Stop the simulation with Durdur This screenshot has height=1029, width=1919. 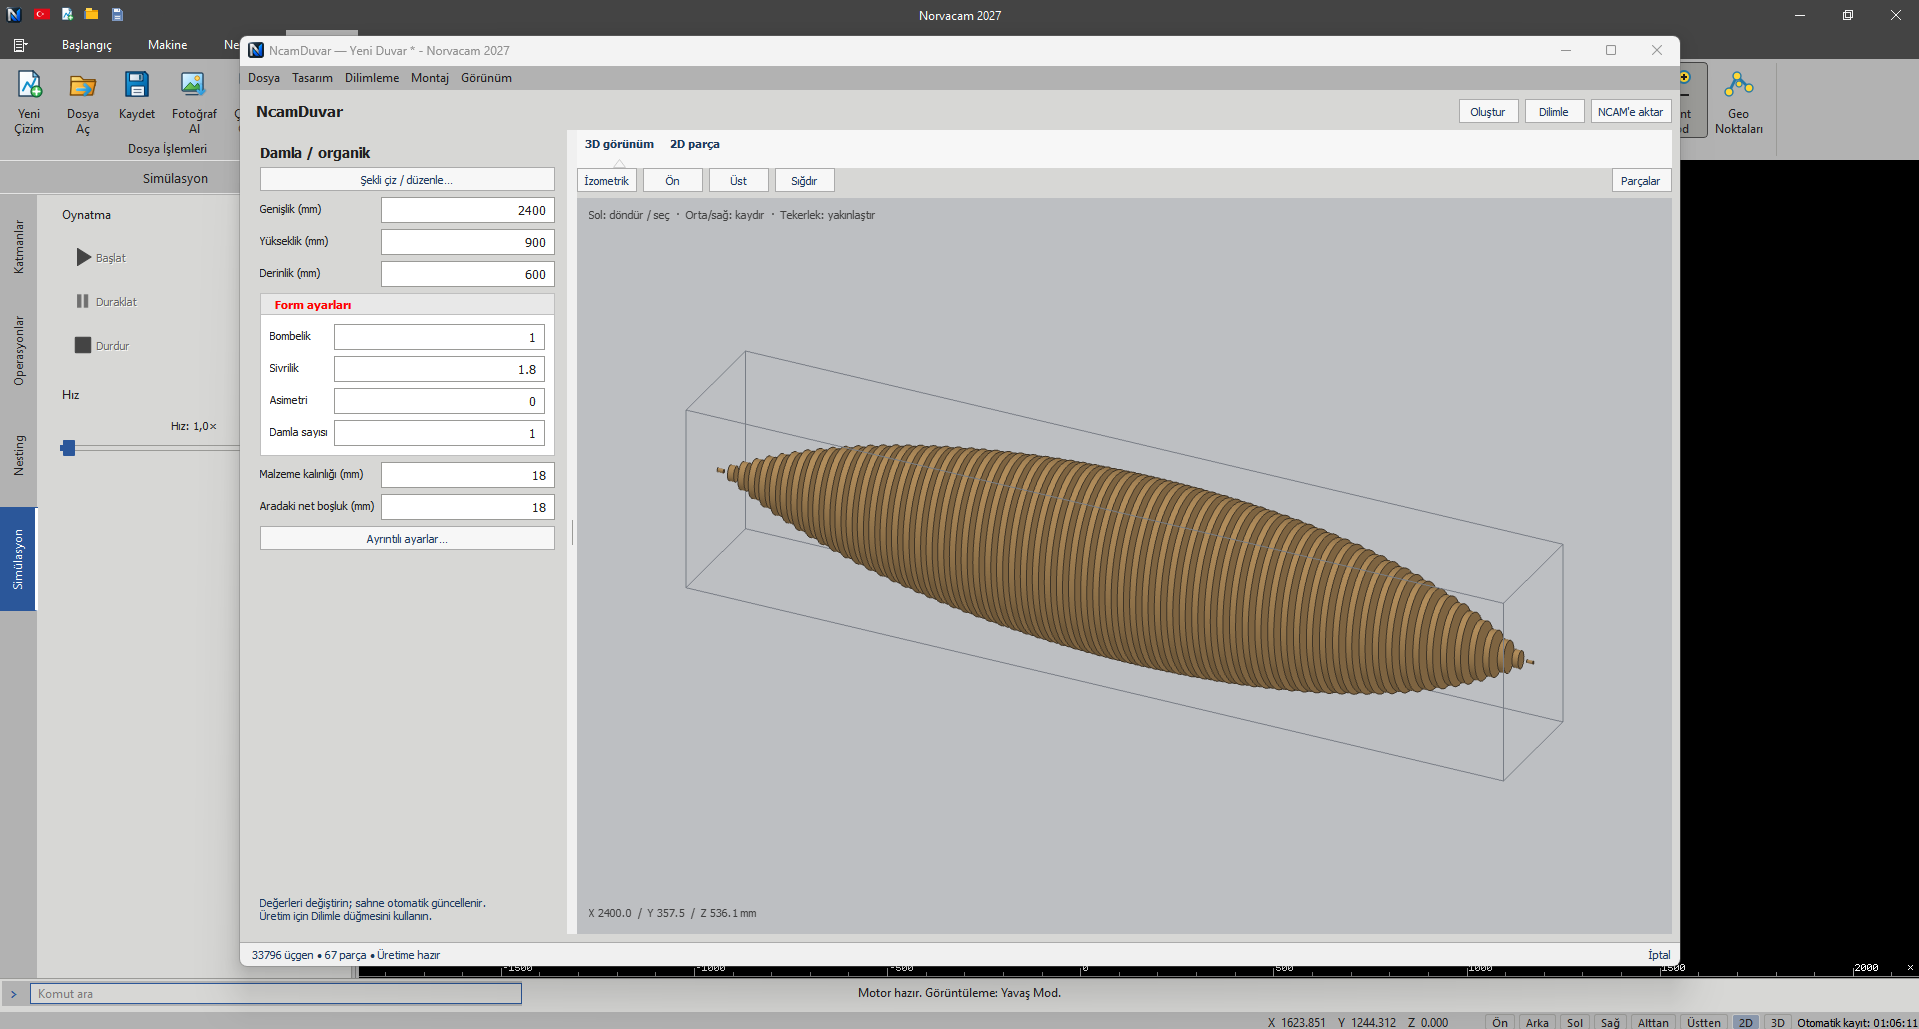click(102, 345)
